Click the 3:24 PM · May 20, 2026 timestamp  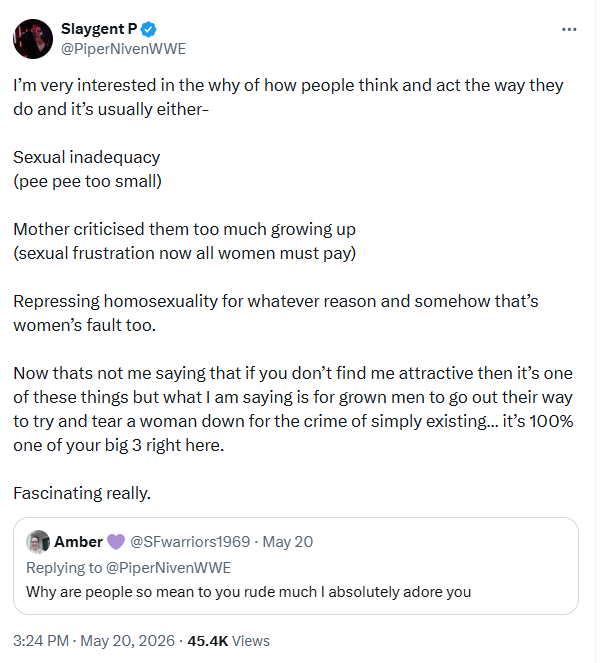tap(94, 641)
